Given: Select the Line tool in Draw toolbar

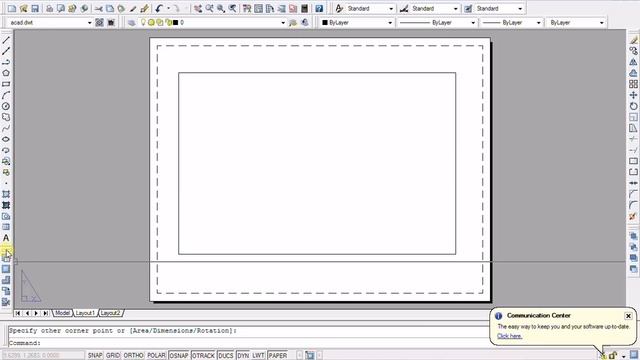Looking at the screenshot, I should (x=6, y=40).
